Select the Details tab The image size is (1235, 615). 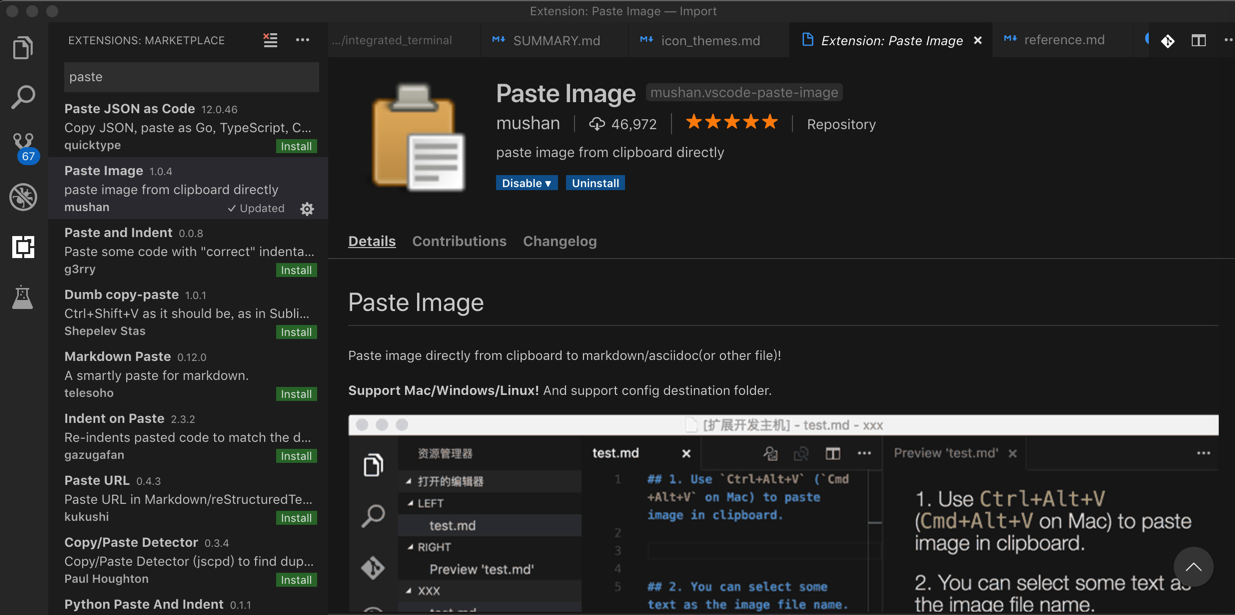[372, 241]
